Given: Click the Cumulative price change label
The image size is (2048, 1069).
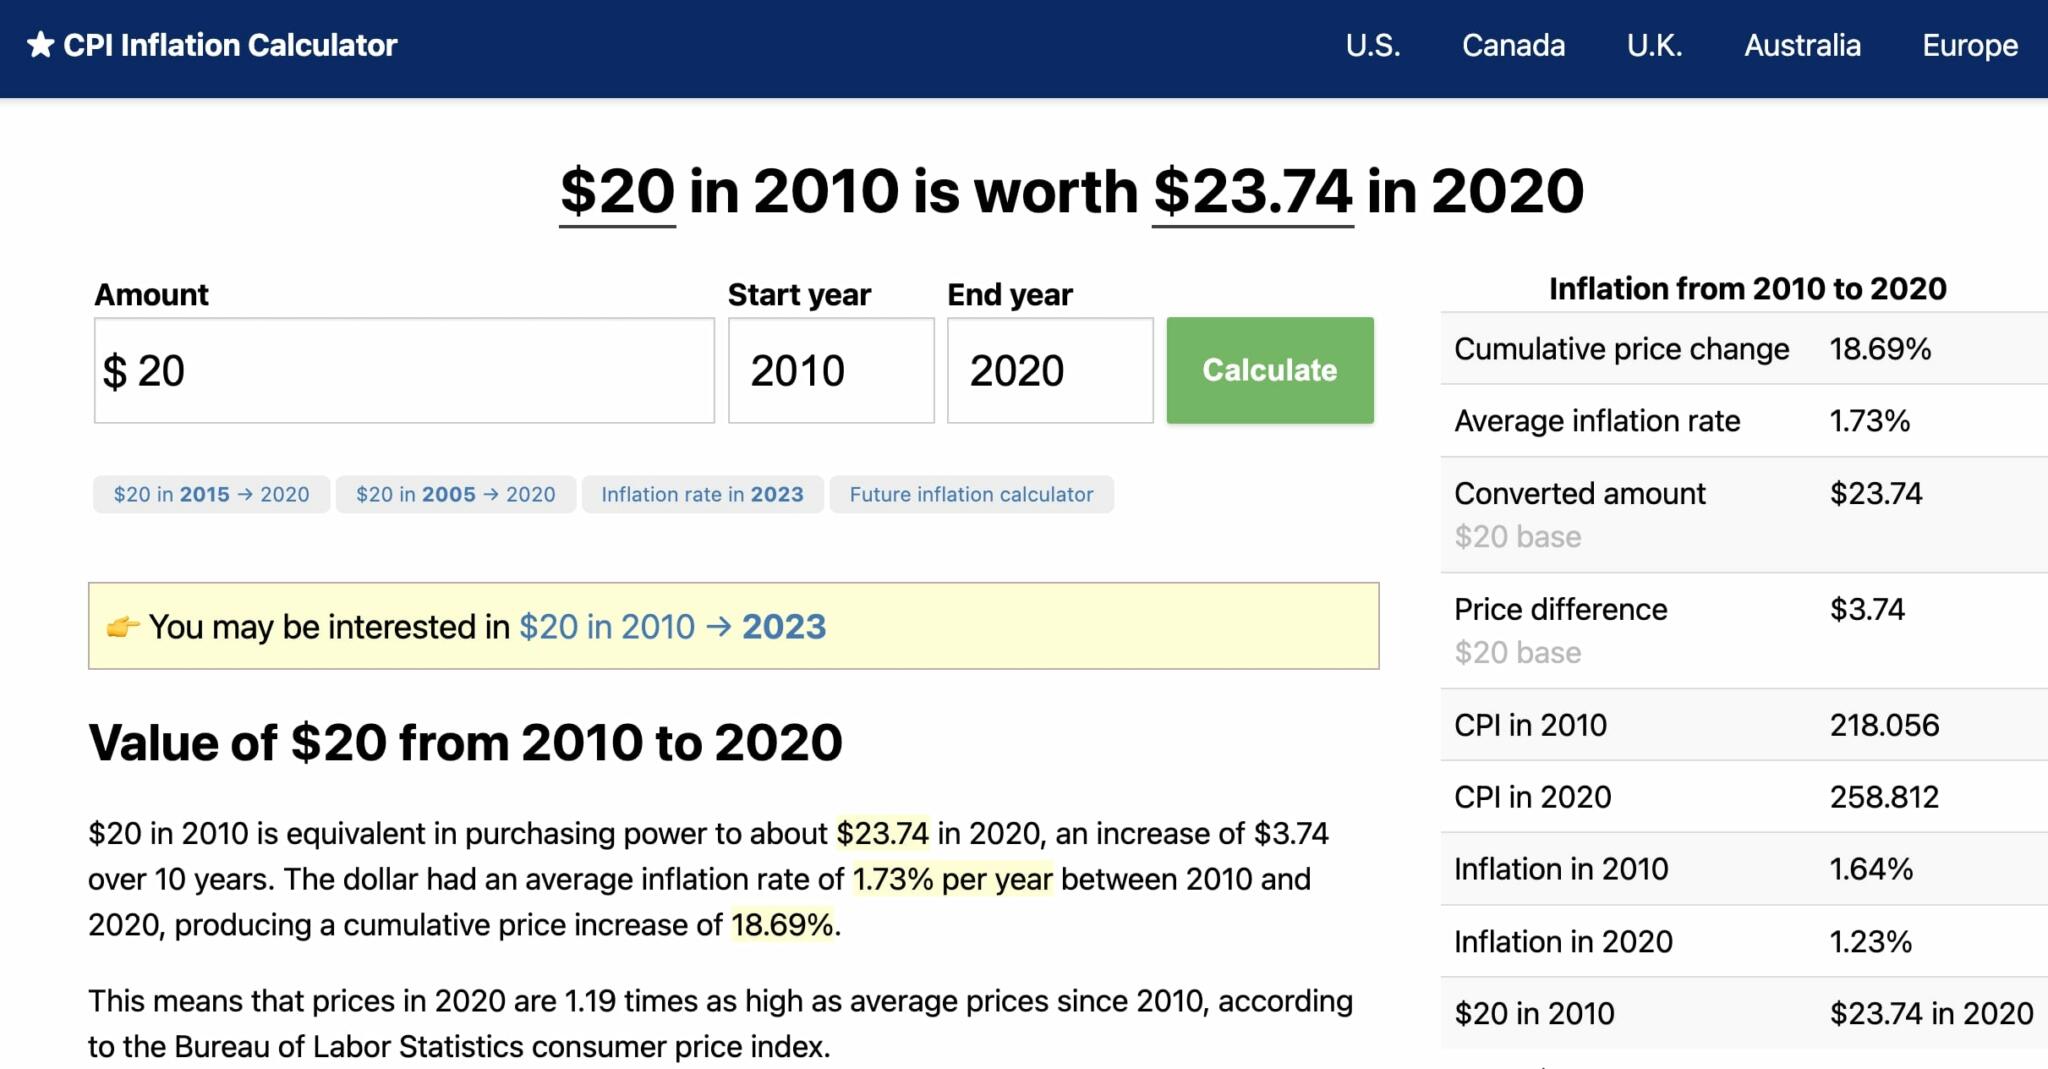Looking at the screenshot, I should [1621, 349].
